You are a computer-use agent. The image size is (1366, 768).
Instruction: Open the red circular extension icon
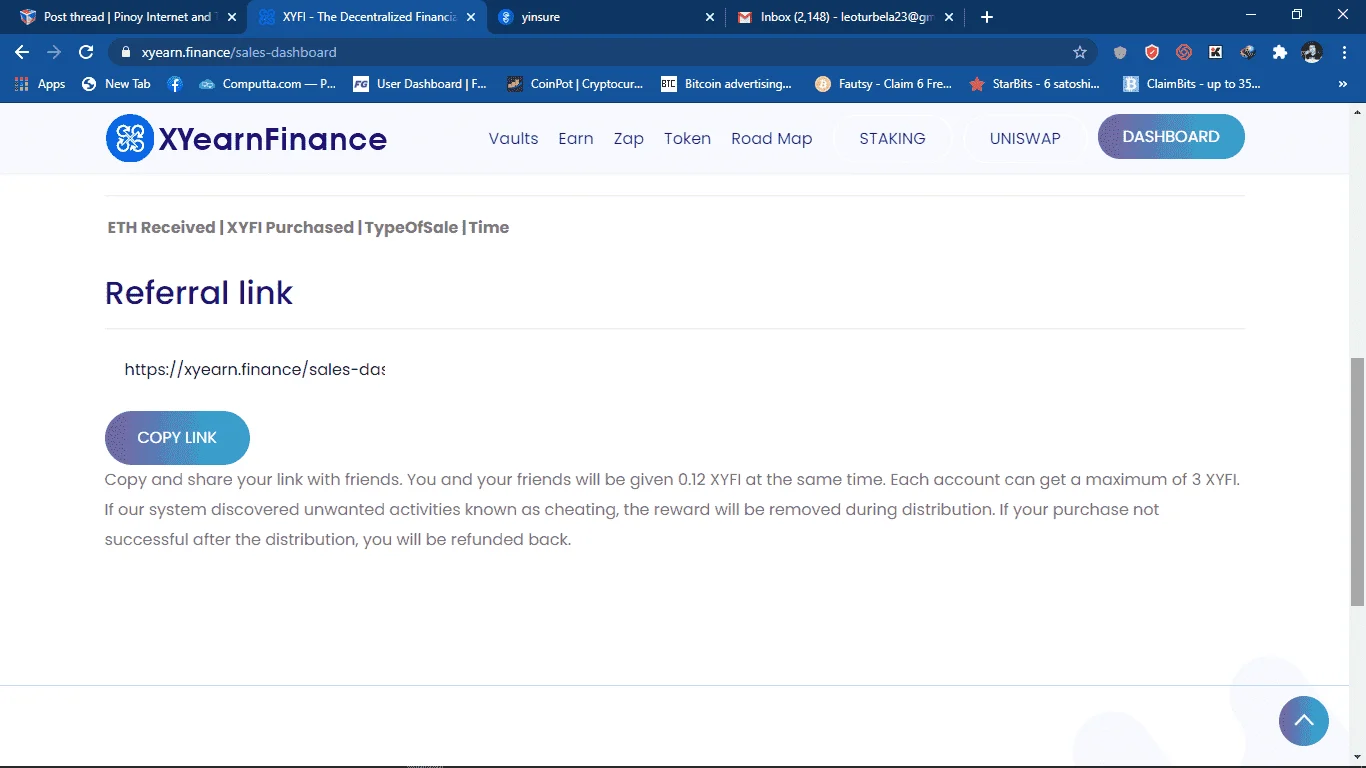point(1184,52)
